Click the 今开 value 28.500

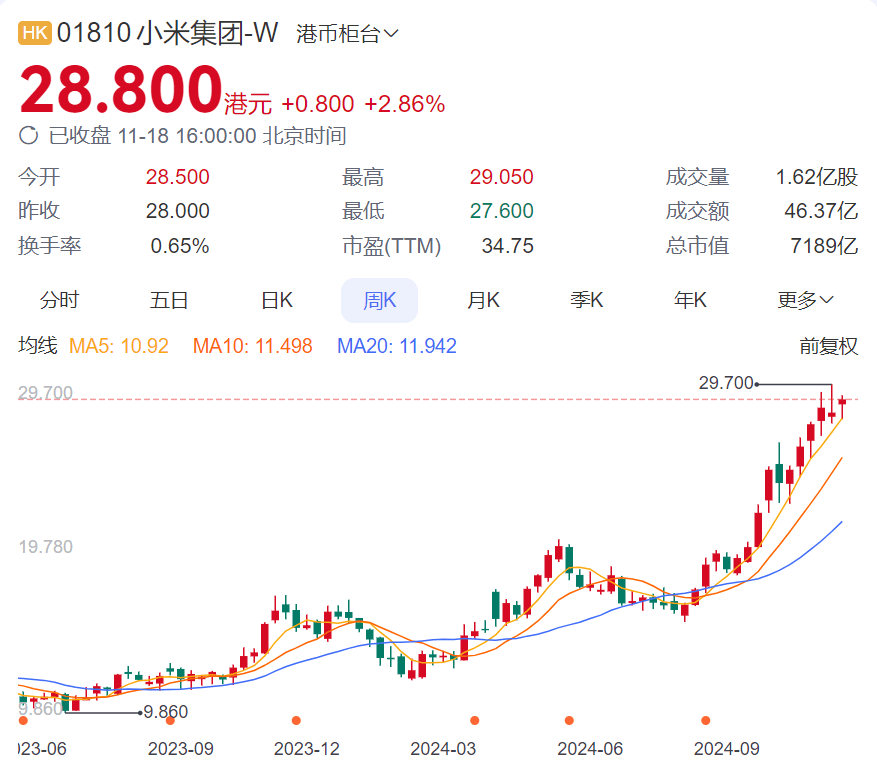177,177
